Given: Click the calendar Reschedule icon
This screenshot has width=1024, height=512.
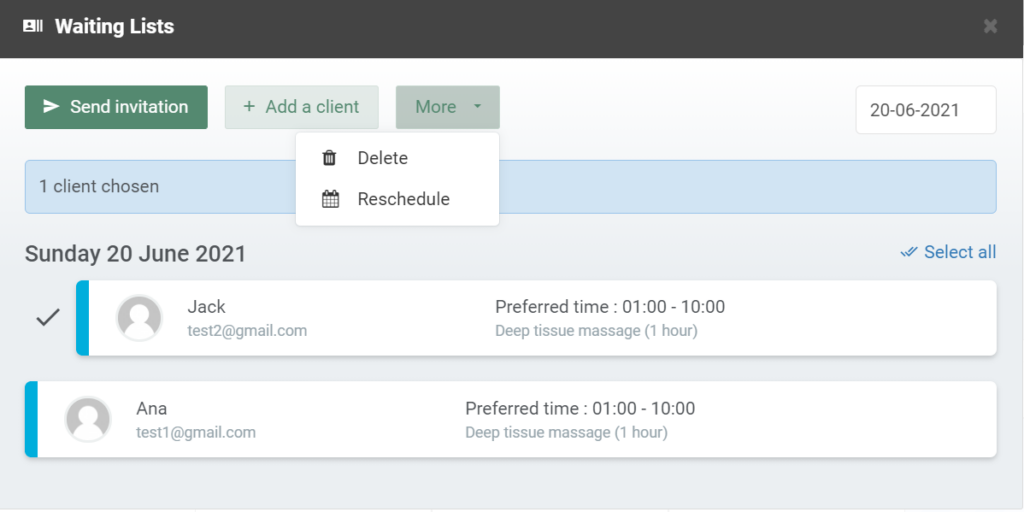Looking at the screenshot, I should pos(330,199).
